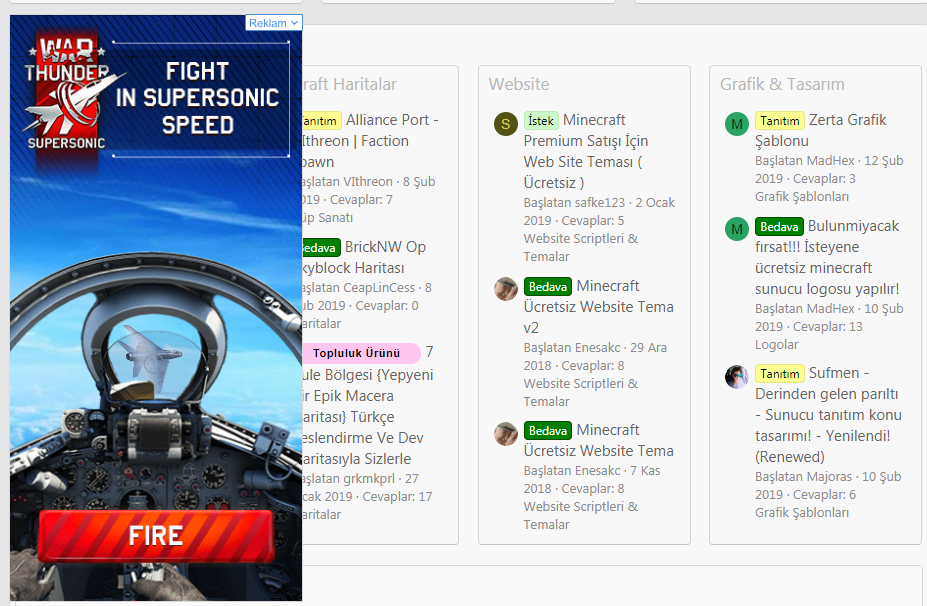Open MadHex profile under Zerta Grafik thread
This screenshot has width=927, height=606.
click(829, 161)
